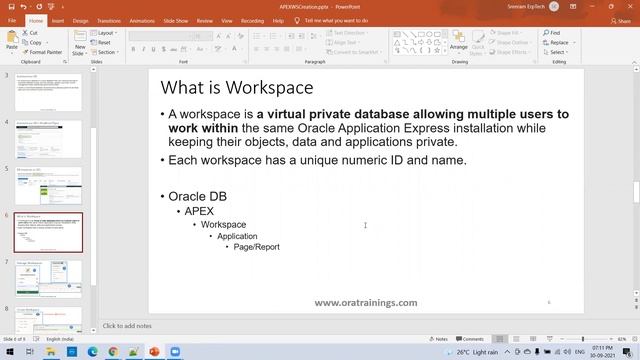Undo the last action

23,7
